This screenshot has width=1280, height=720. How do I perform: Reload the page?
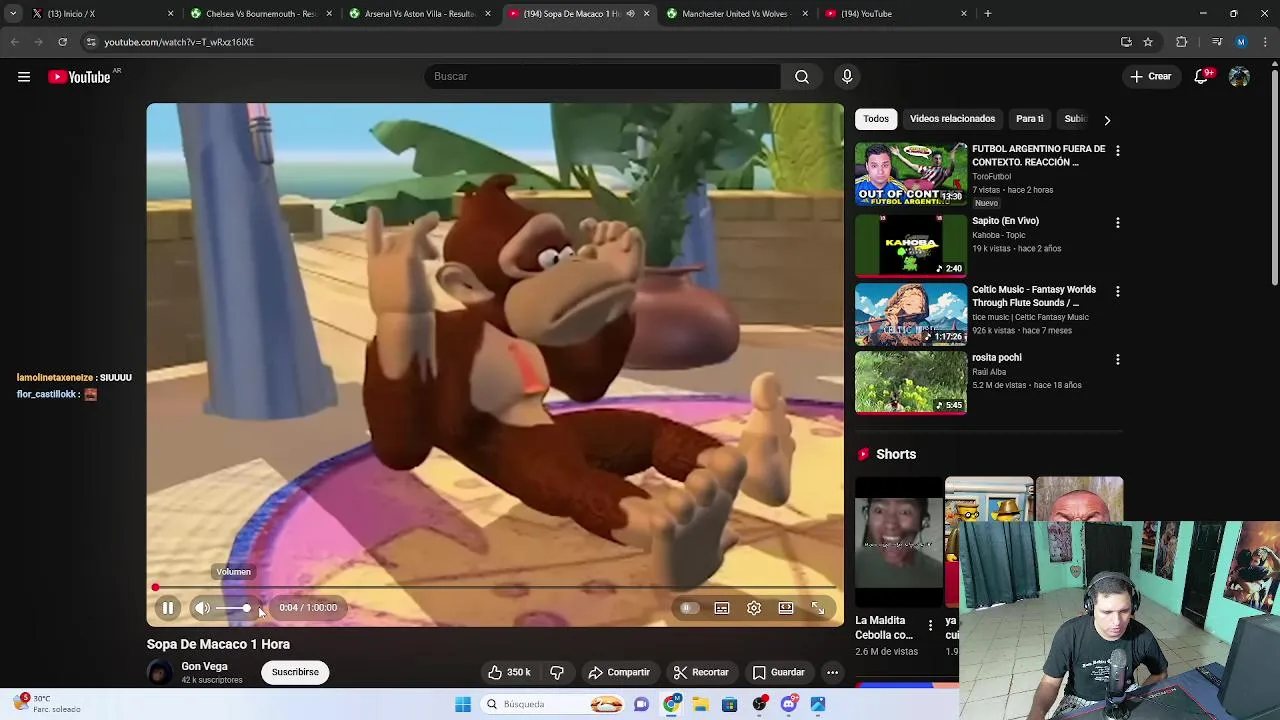pyautogui.click(x=62, y=42)
